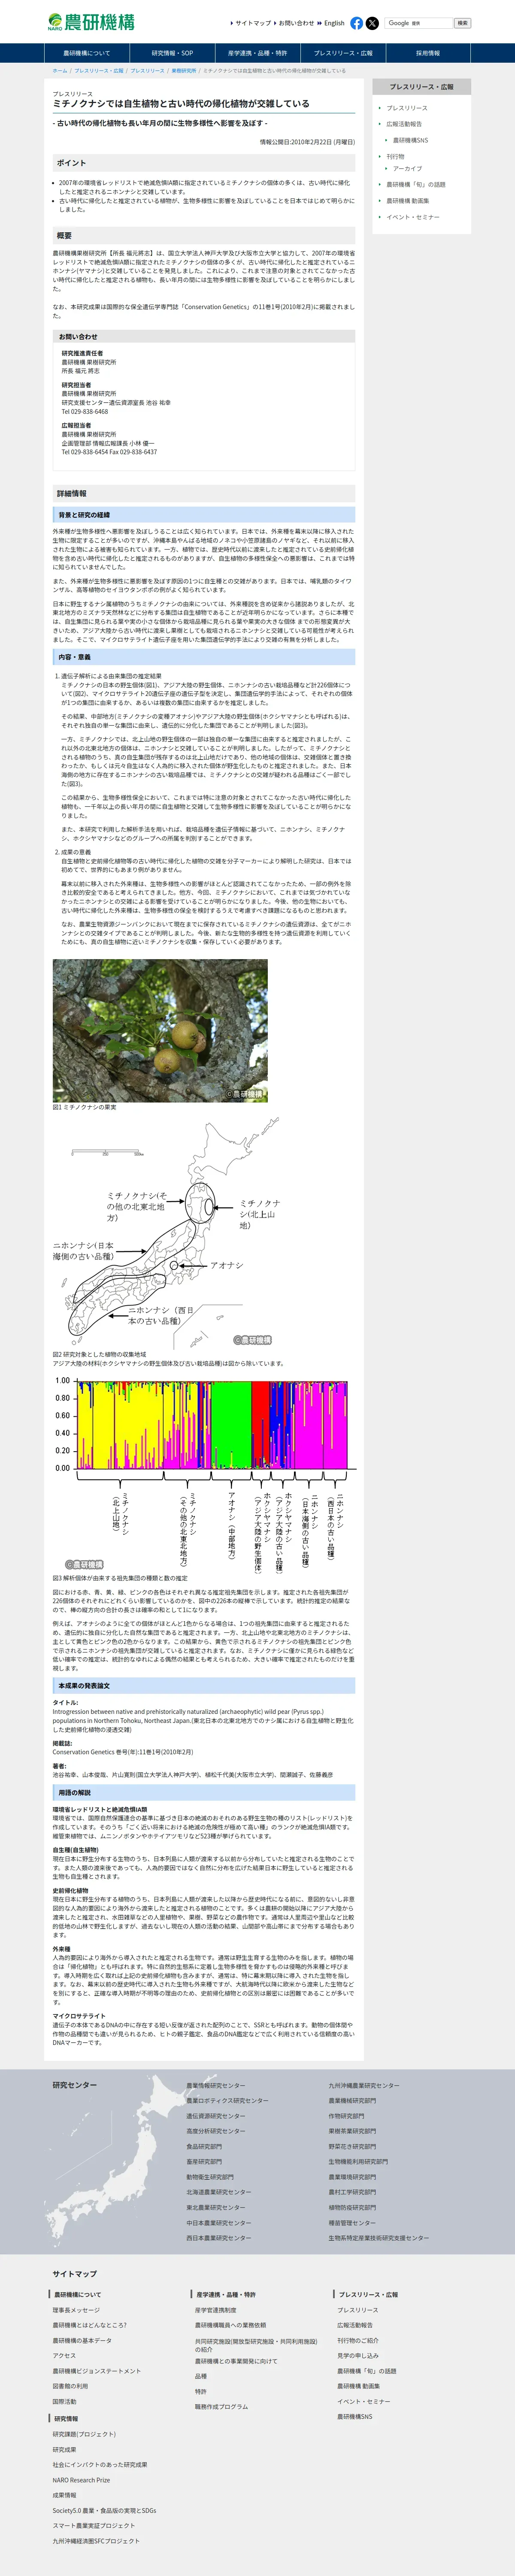Open 農業情報研究センター footer link
The height and width of the screenshot is (2576, 515).
pos(215,2086)
